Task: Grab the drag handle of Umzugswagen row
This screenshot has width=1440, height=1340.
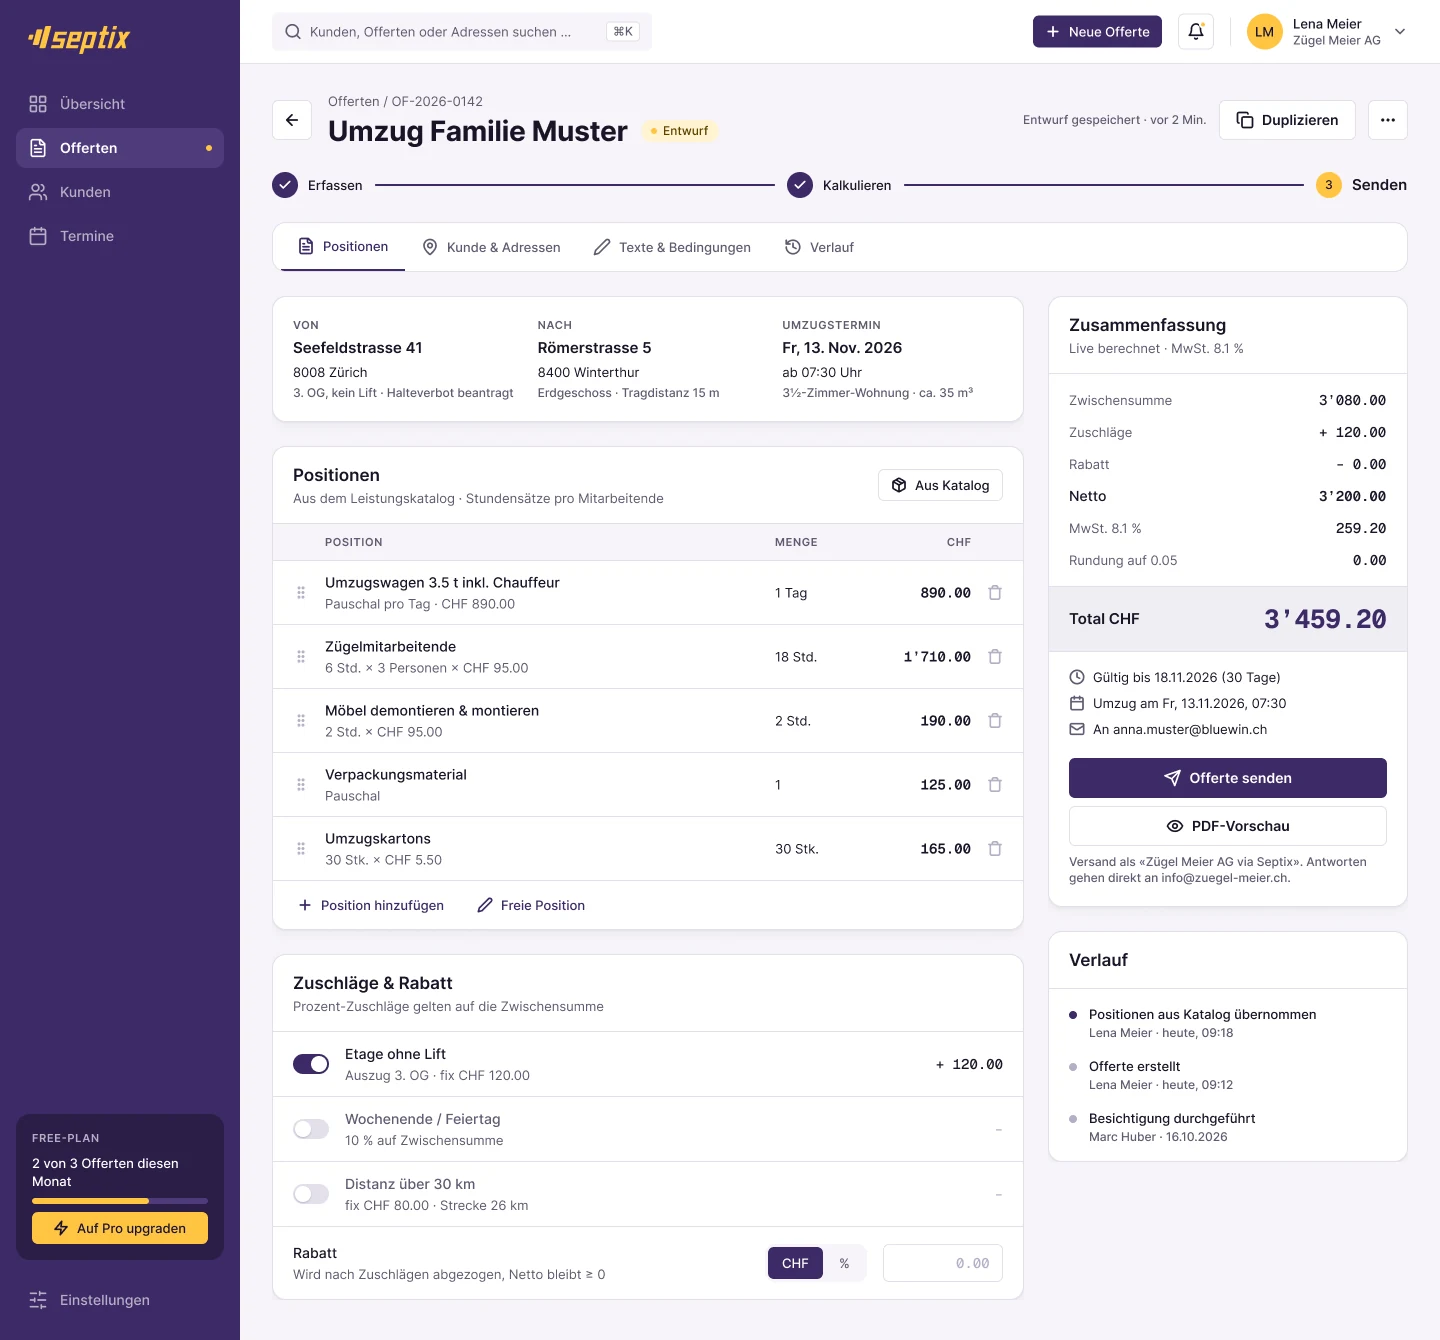Action: [301, 593]
